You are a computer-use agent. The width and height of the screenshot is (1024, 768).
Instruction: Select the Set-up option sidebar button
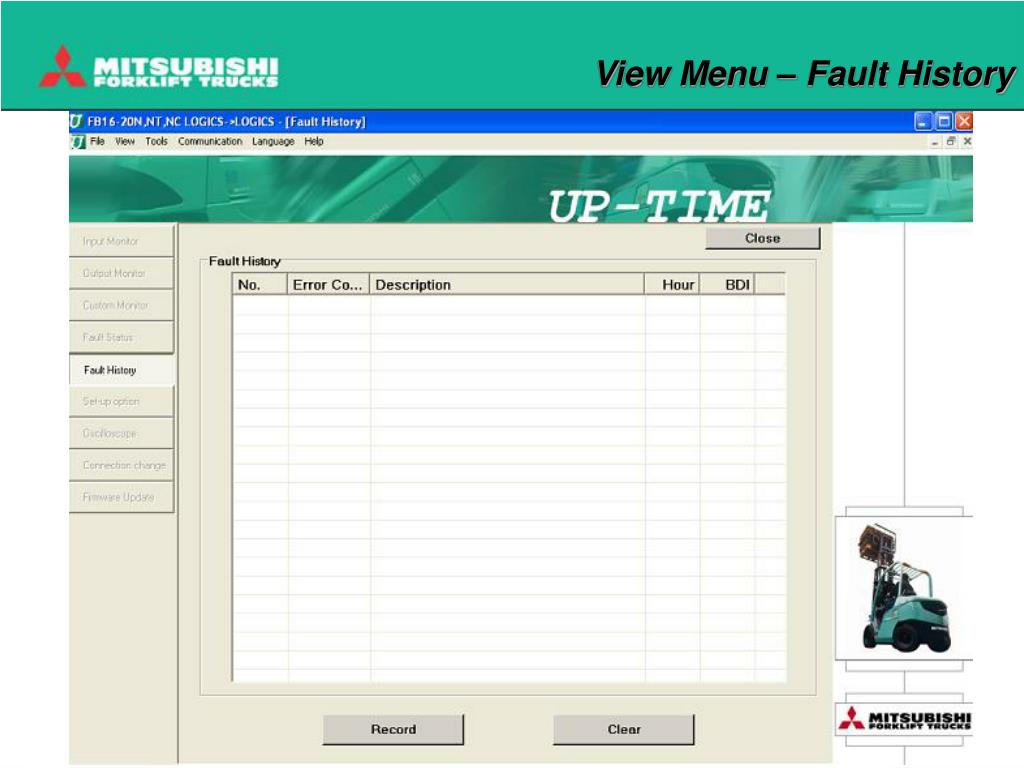tap(121, 401)
